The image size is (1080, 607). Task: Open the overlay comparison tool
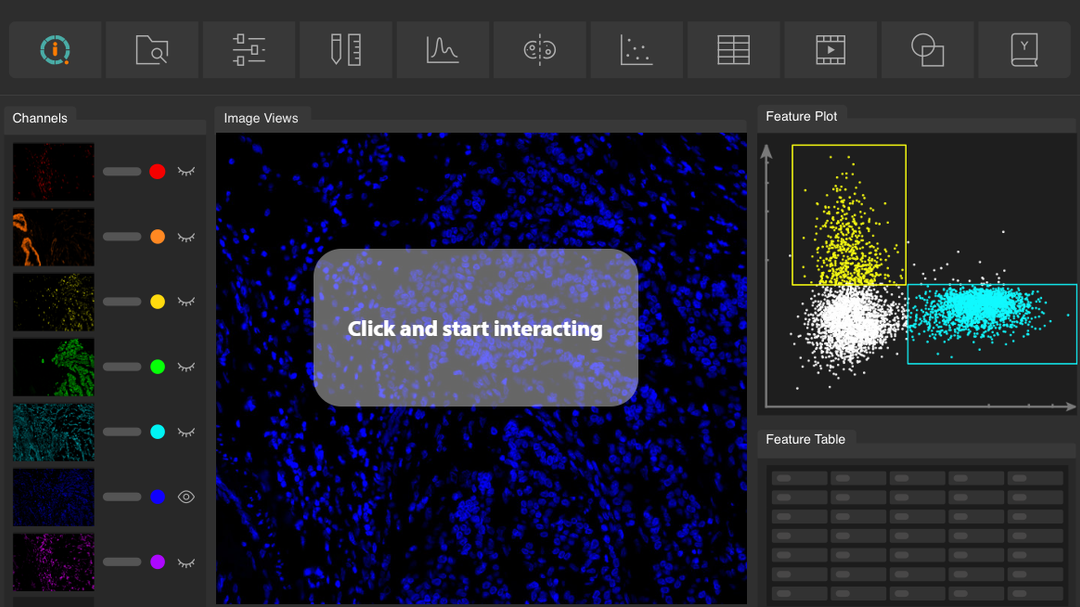(x=927, y=49)
